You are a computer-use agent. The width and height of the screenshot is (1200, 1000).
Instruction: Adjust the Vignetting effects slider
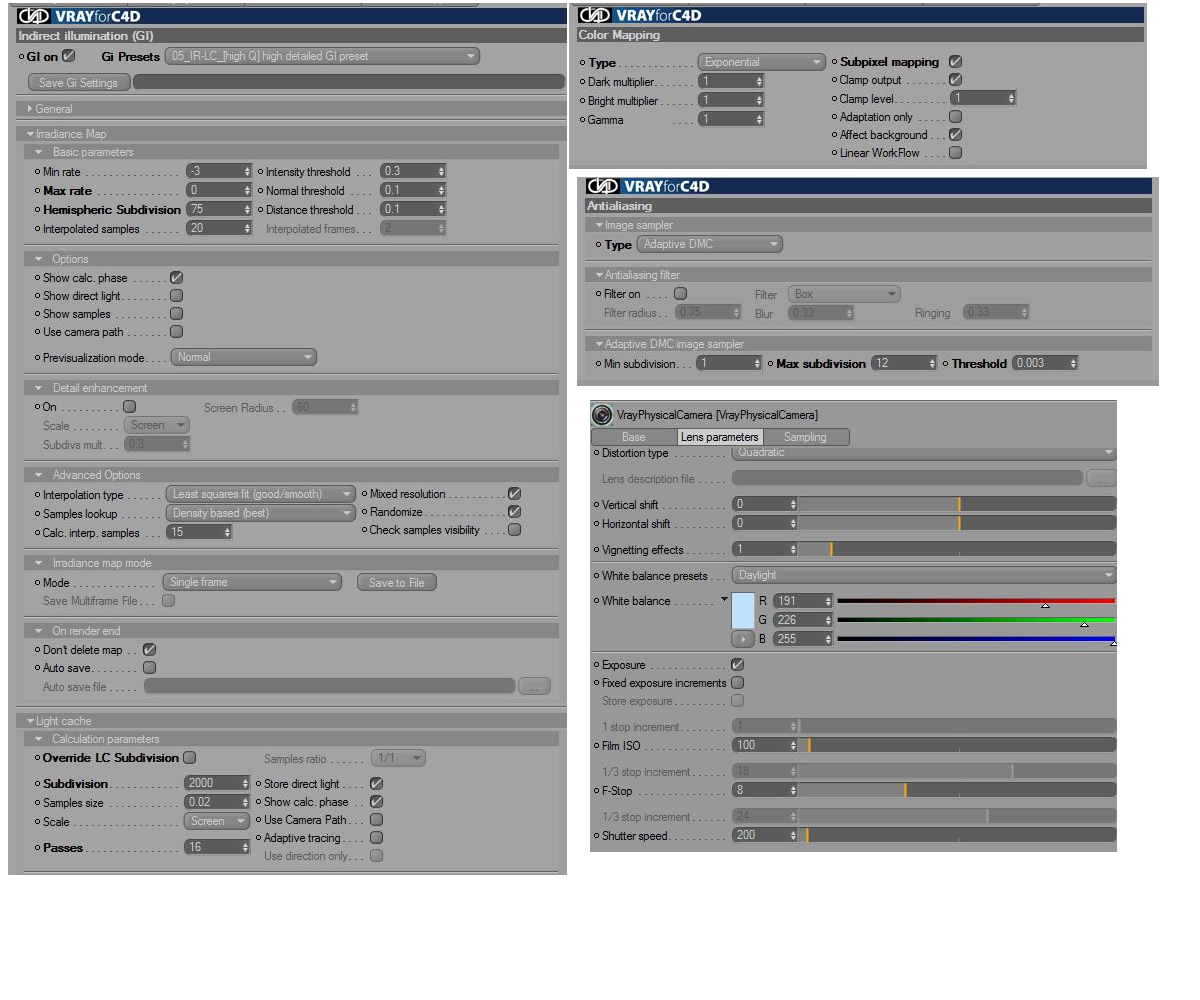click(x=957, y=549)
